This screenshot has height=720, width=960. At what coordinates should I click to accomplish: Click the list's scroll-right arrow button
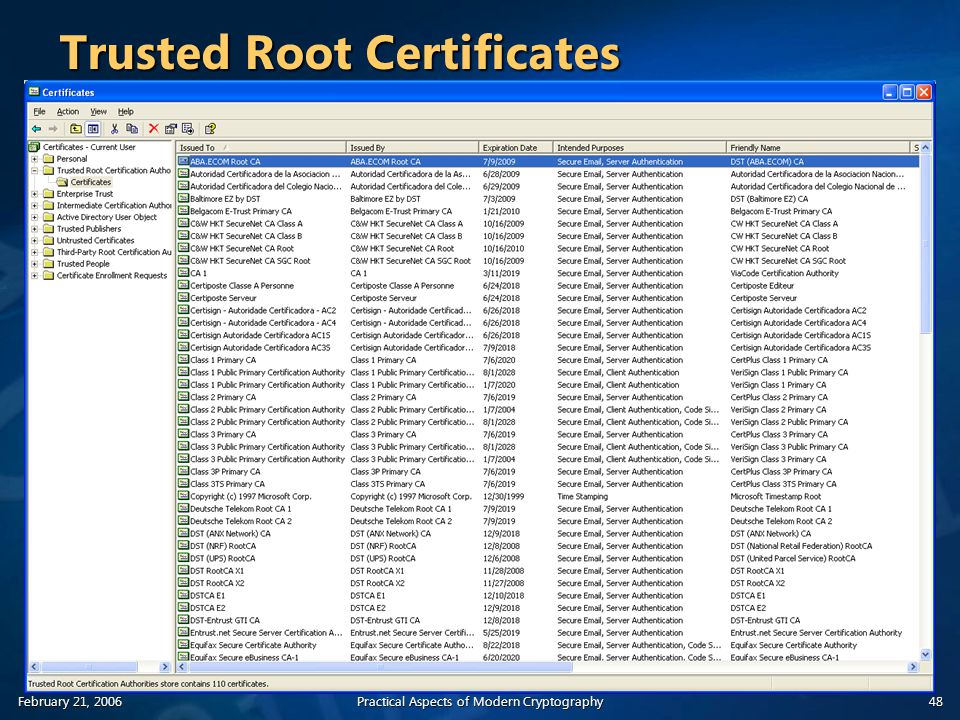[x=913, y=667]
